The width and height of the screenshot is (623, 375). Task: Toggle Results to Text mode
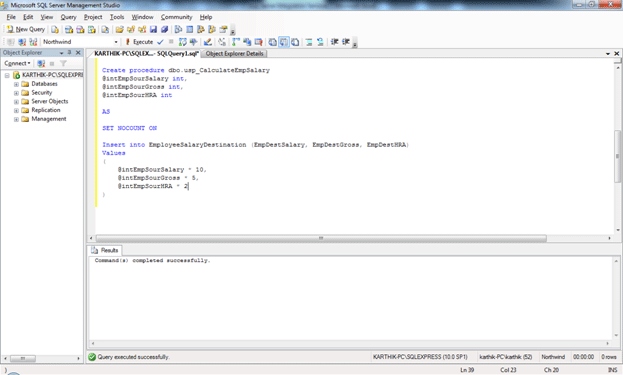[x=273, y=42]
